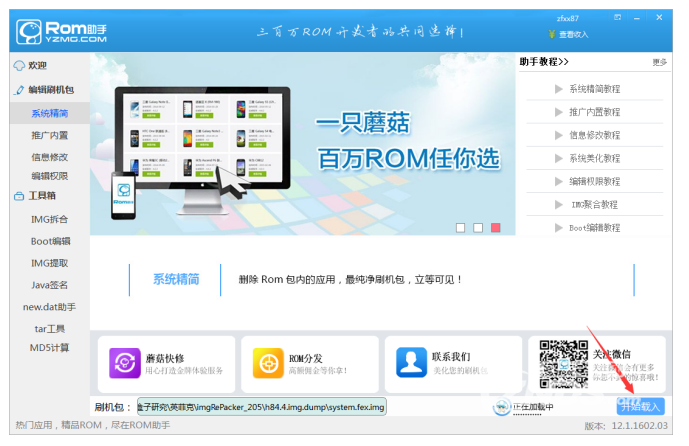The width and height of the screenshot is (689, 446).
Task: Click the play arrow beside 编辑权限教程
Action: point(558,182)
